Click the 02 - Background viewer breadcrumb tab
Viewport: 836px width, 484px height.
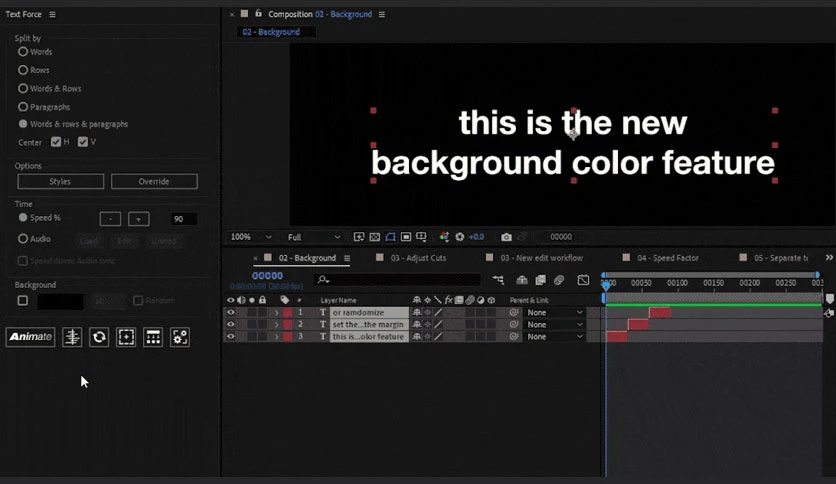271,32
